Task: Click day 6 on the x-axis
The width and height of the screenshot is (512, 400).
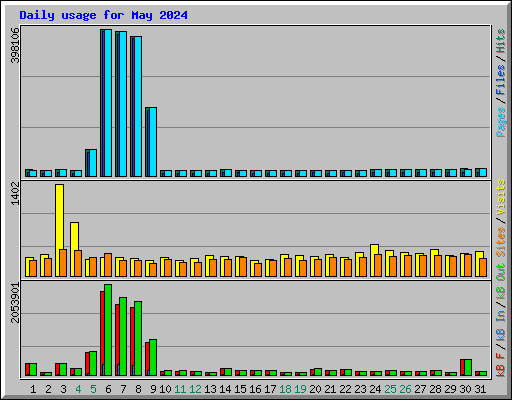Action: click(108, 389)
